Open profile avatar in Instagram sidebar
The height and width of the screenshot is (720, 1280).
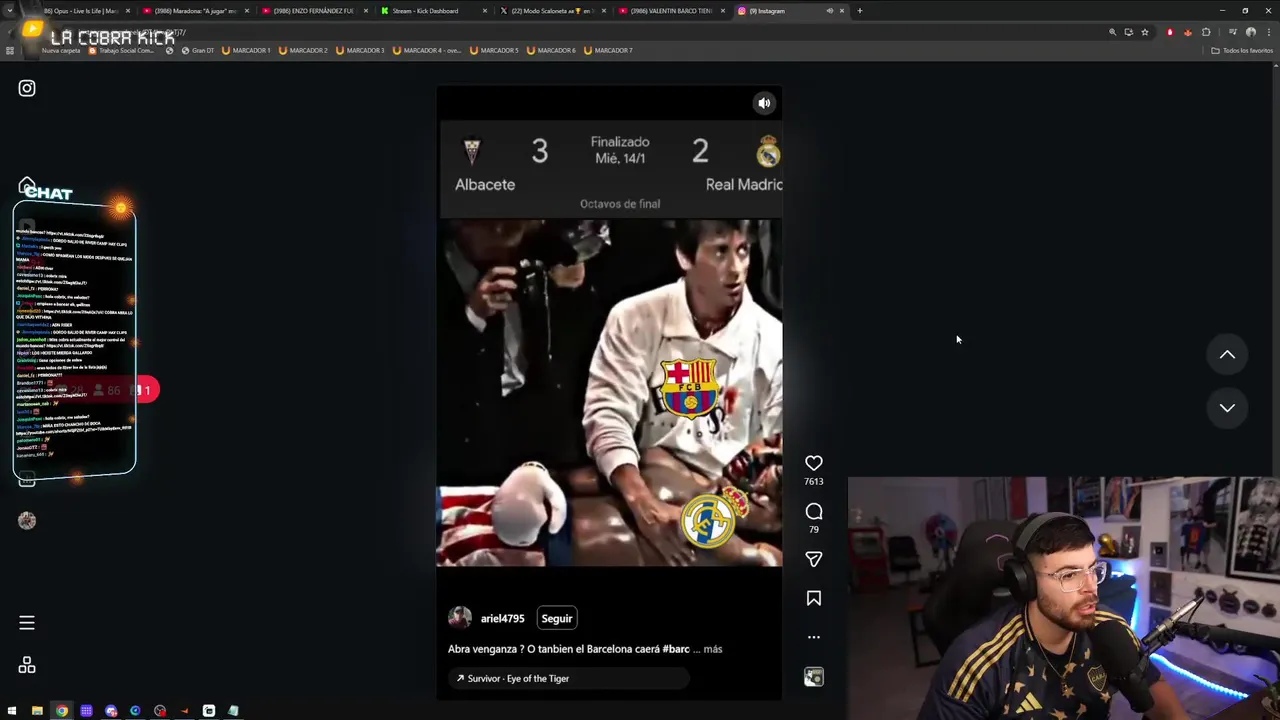[27, 520]
